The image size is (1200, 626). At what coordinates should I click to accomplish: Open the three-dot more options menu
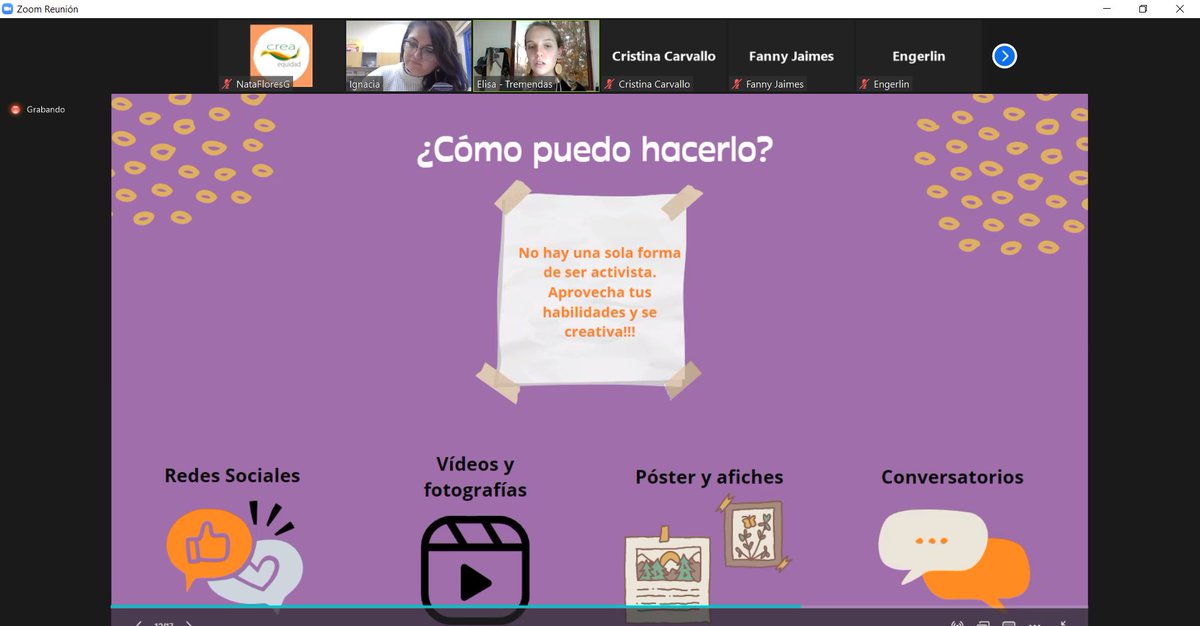pyautogui.click(x=1034, y=623)
